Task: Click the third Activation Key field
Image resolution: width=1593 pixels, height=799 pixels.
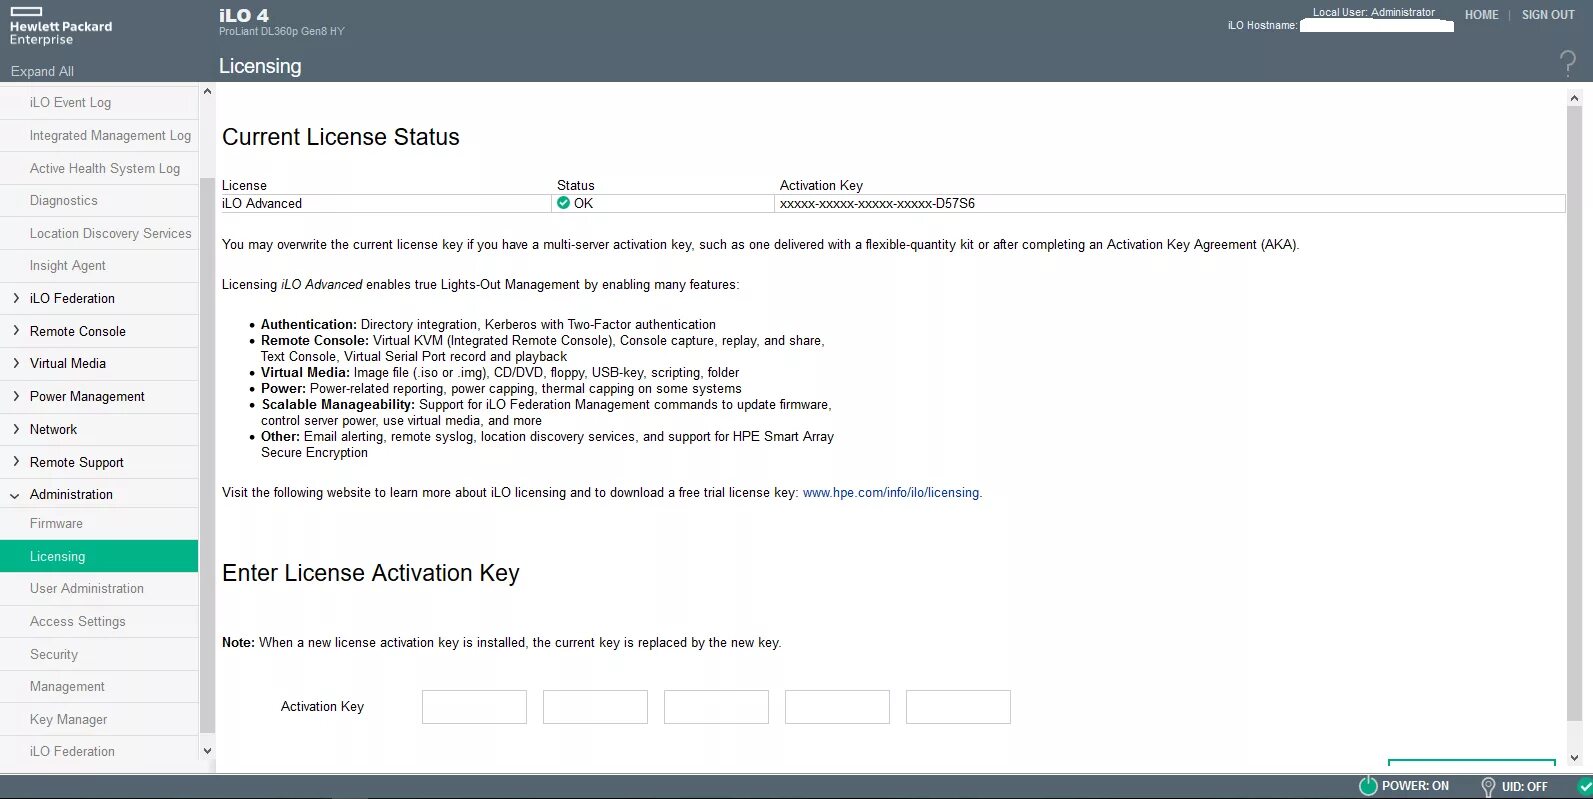Action: [x=716, y=707]
